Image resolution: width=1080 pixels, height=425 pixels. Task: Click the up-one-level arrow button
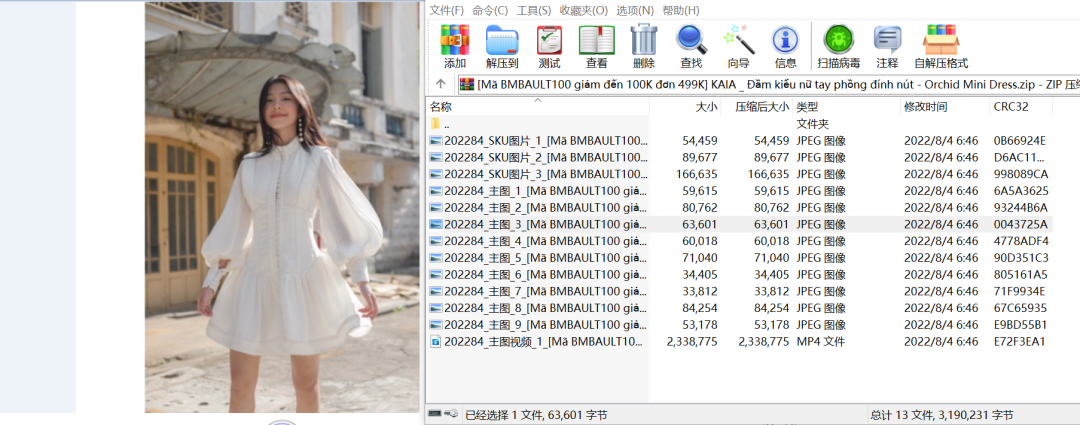coord(441,84)
